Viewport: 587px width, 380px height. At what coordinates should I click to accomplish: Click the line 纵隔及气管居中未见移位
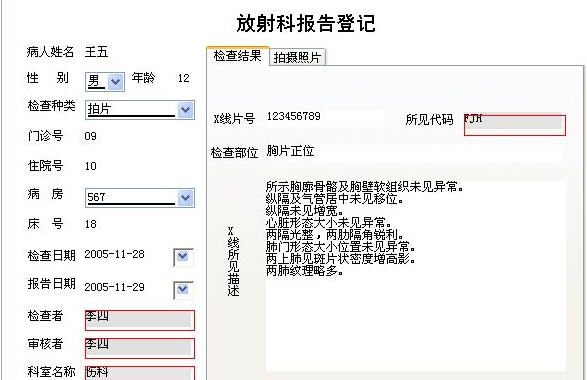pyautogui.click(x=335, y=198)
